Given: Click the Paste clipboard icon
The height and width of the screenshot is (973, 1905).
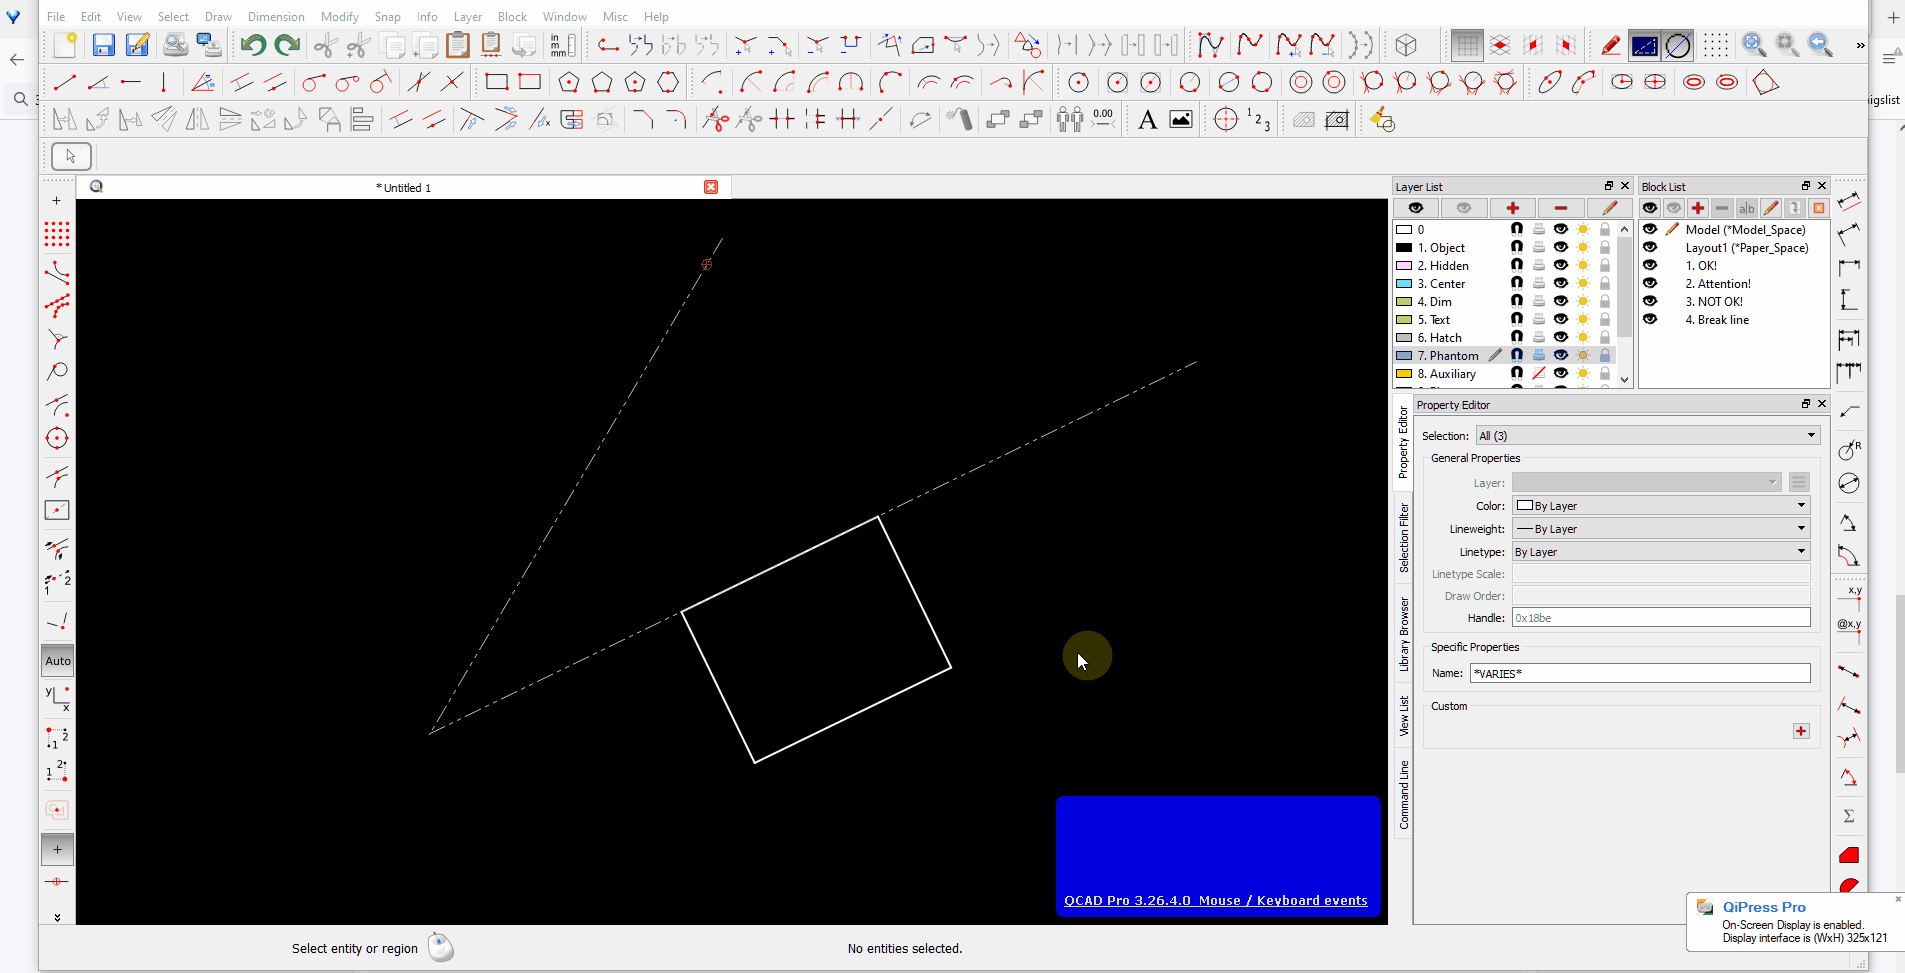Looking at the screenshot, I should coord(457,45).
